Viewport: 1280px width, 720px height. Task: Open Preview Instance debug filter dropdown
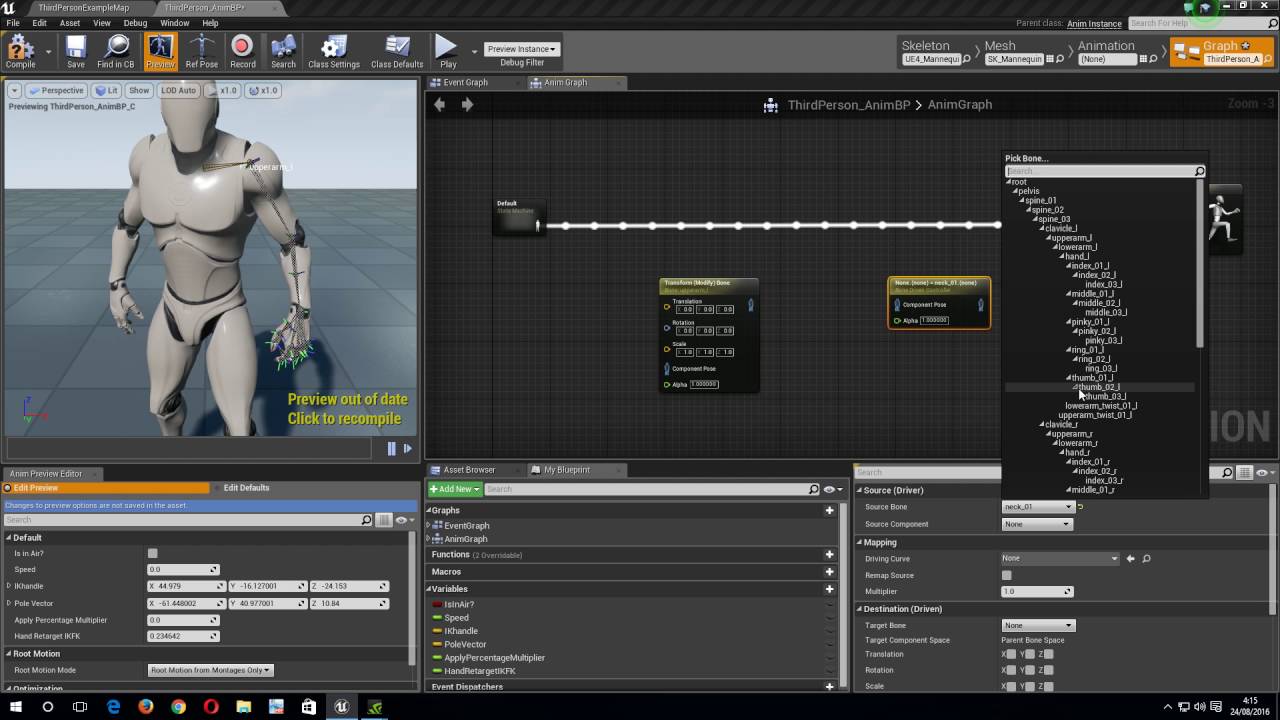coord(522,49)
